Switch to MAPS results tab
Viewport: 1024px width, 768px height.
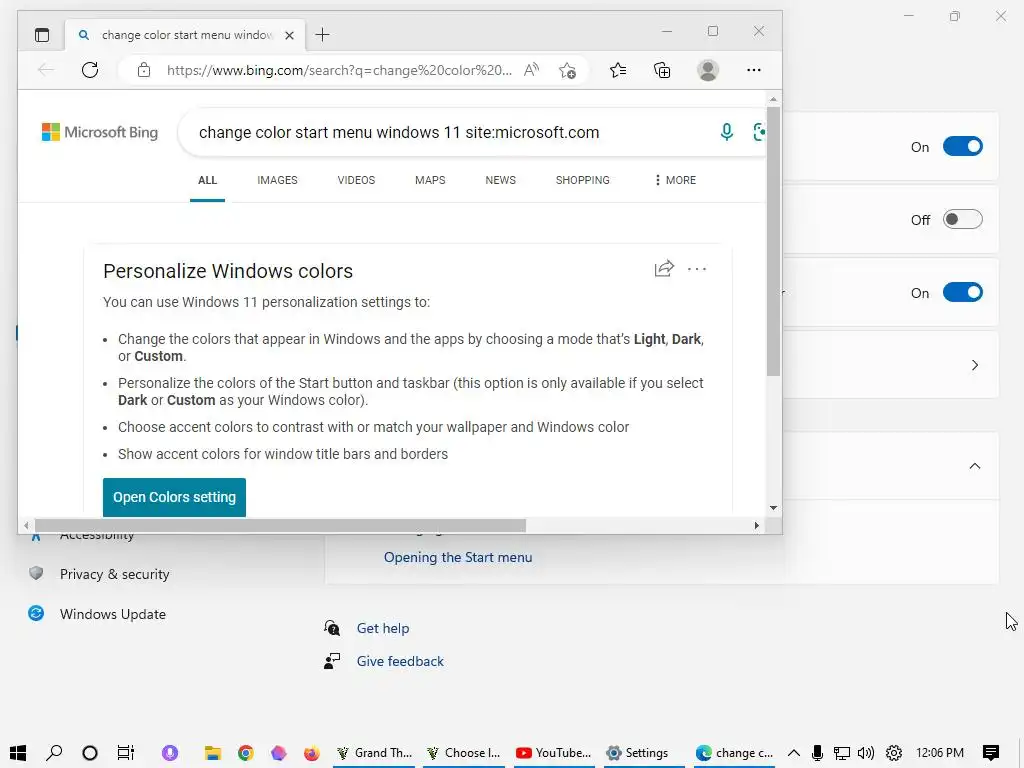click(x=430, y=180)
